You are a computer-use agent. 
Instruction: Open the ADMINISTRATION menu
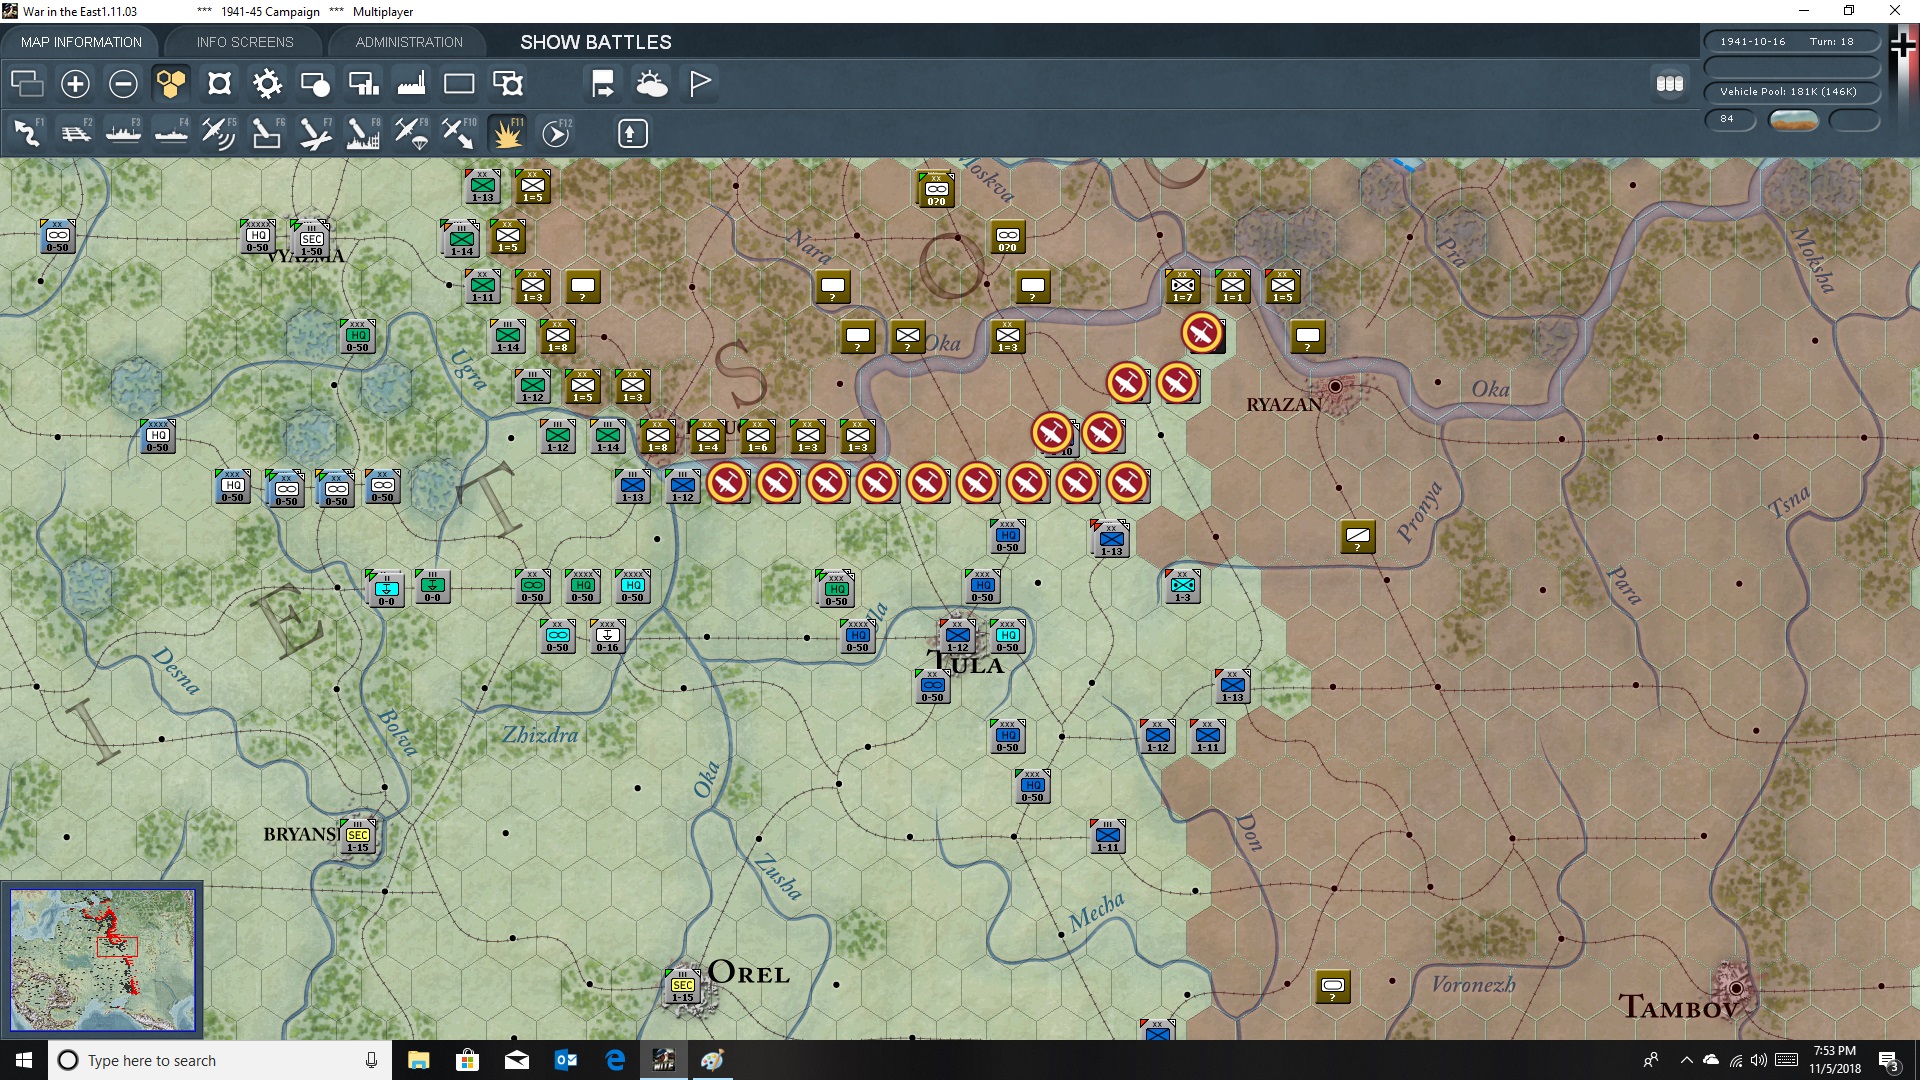pyautogui.click(x=407, y=41)
